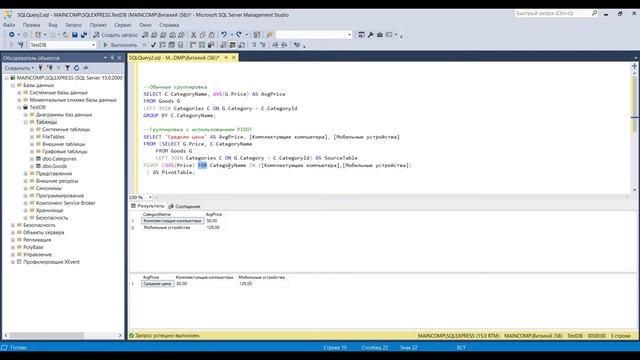Open the toolbar search combo box dropdown
Viewport: 640px width, 360px height.
click(x=349, y=35)
